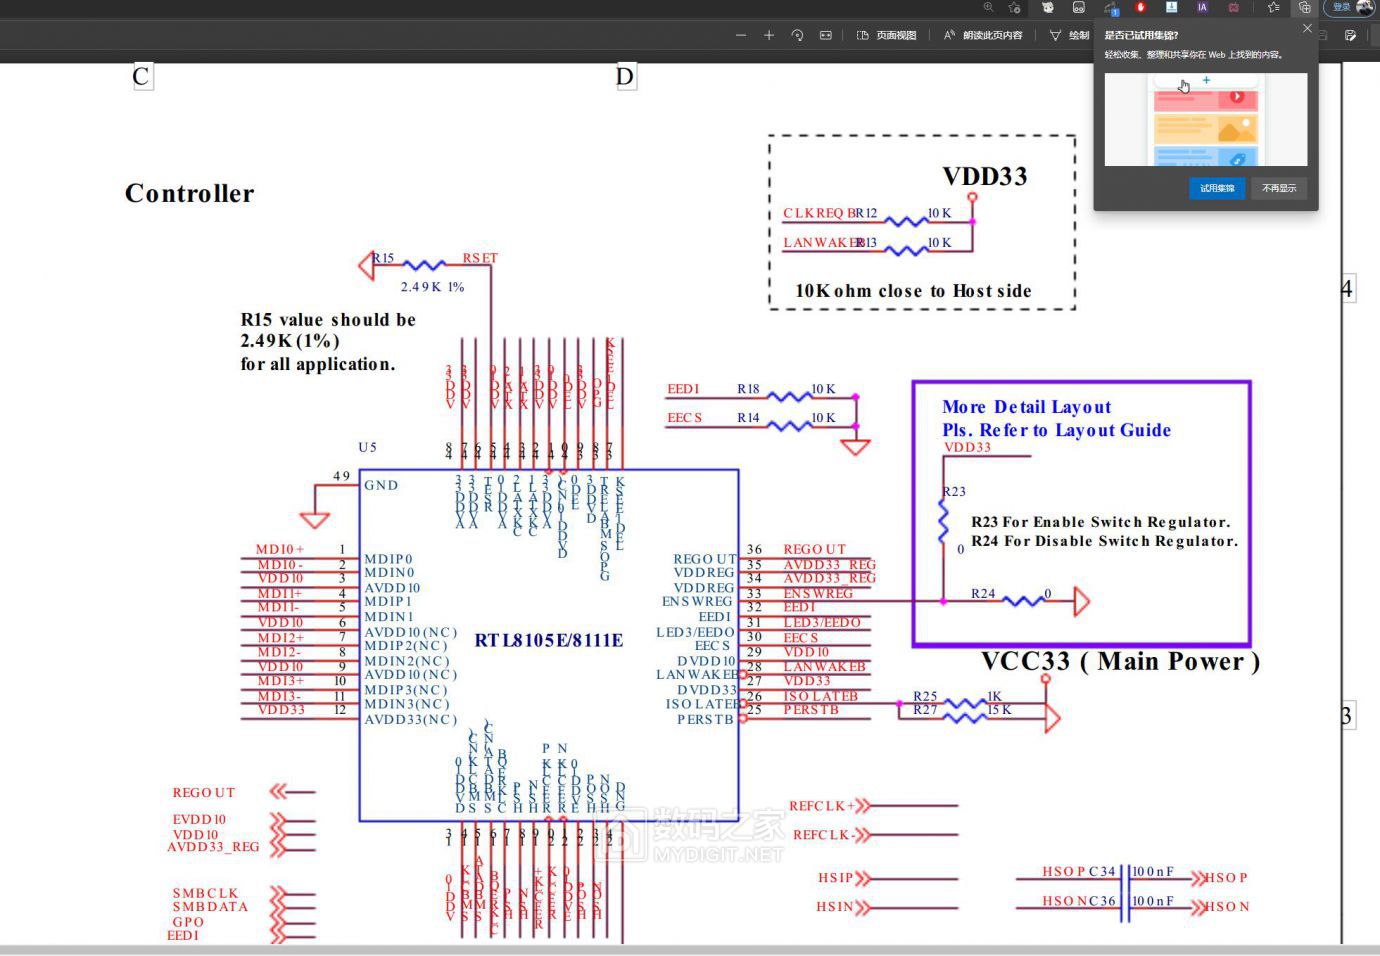Viewport: 1380px width, 956px height.
Task: Click the HSIN signal label
Action: coord(835,907)
